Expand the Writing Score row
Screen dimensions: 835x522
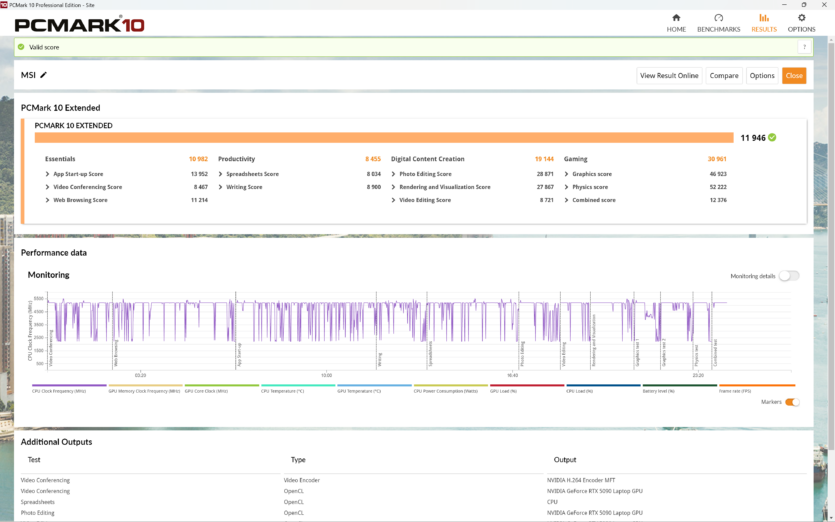coord(220,187)
